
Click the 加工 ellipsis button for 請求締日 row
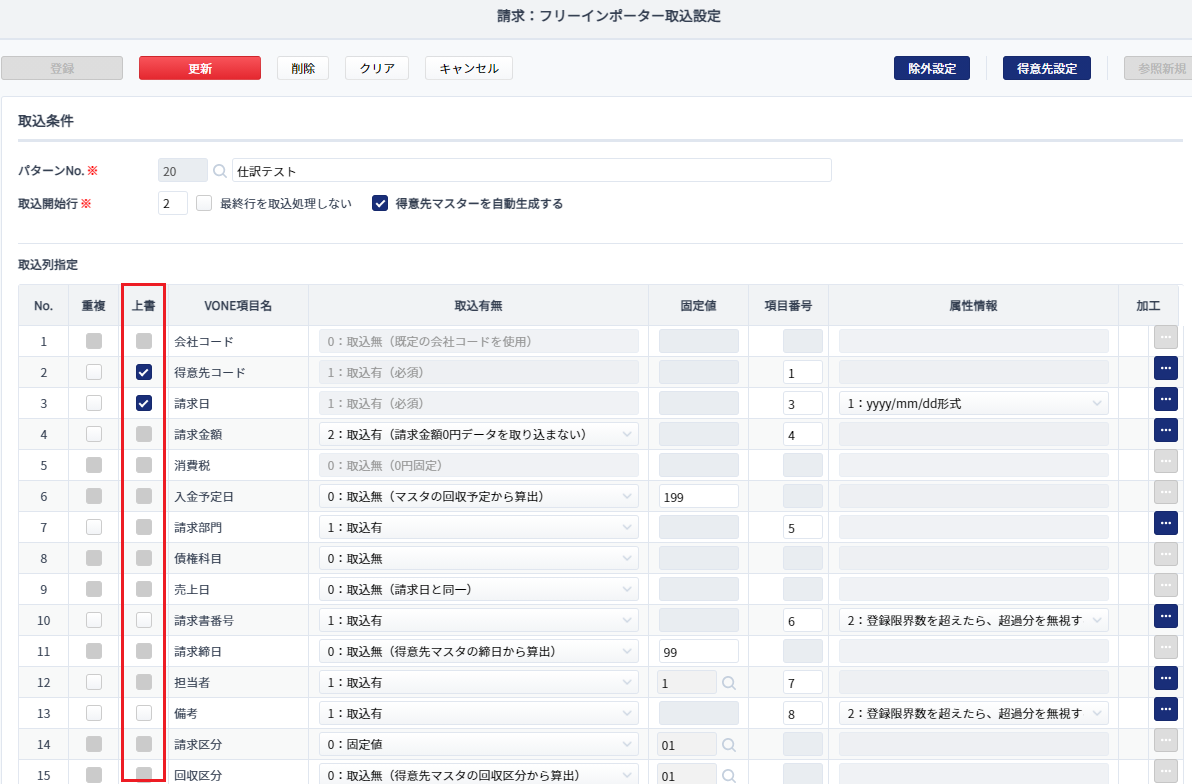tap(1165, 647)
